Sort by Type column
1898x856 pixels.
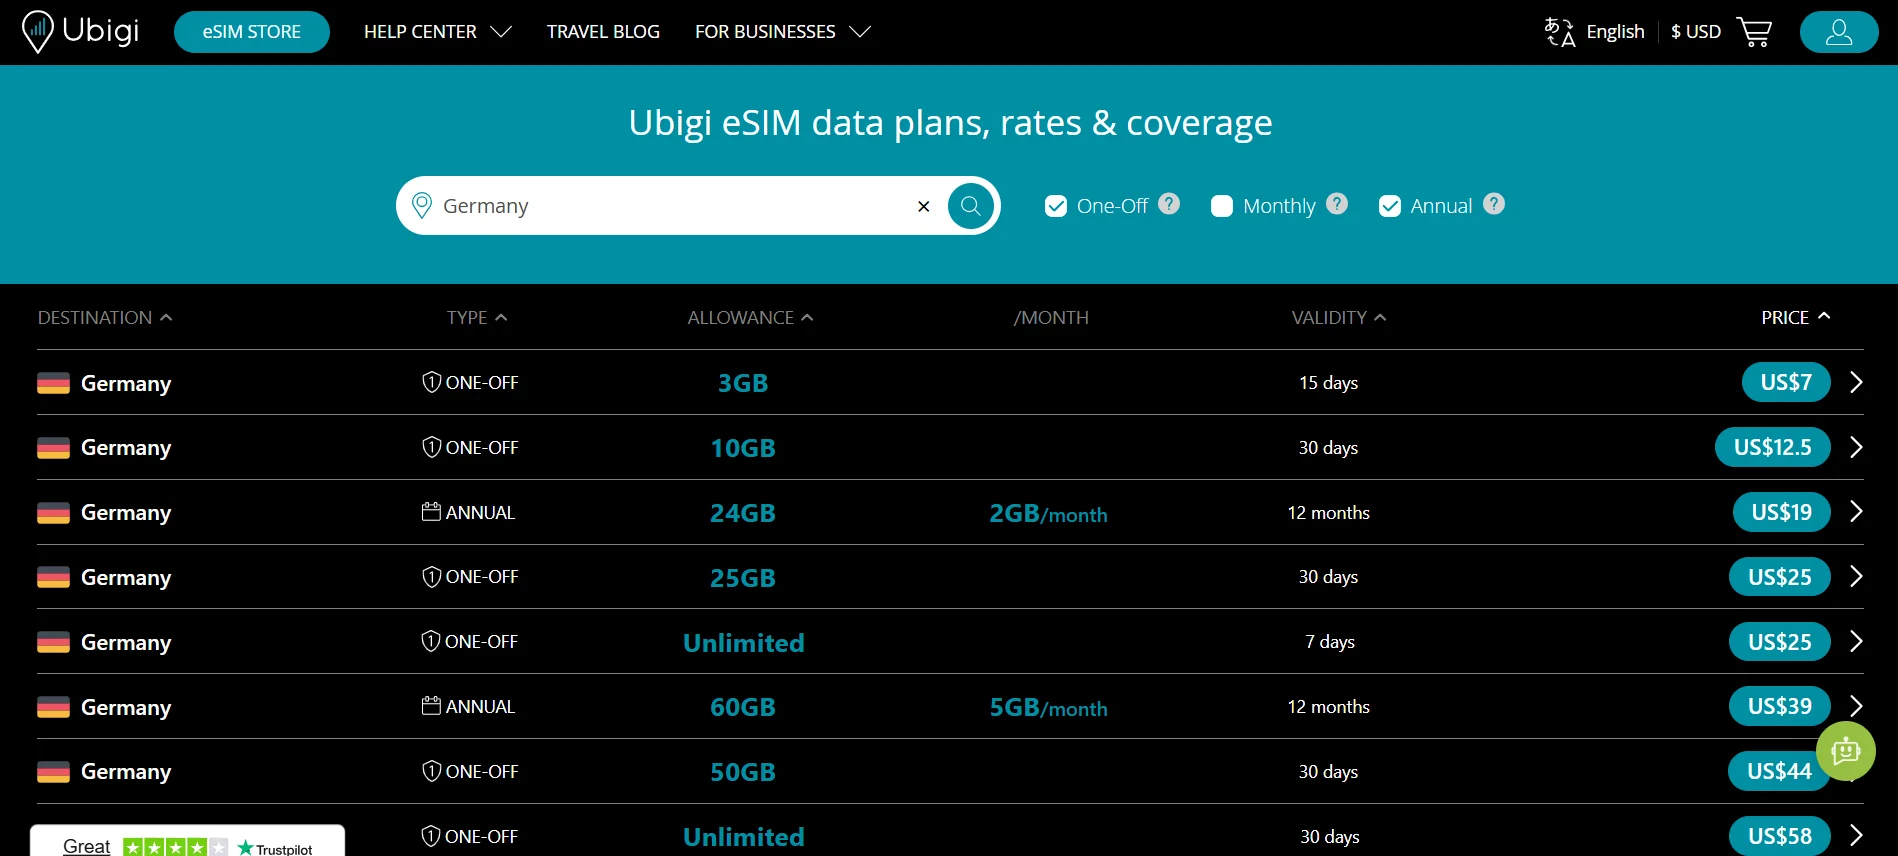(x=477, y=317)
